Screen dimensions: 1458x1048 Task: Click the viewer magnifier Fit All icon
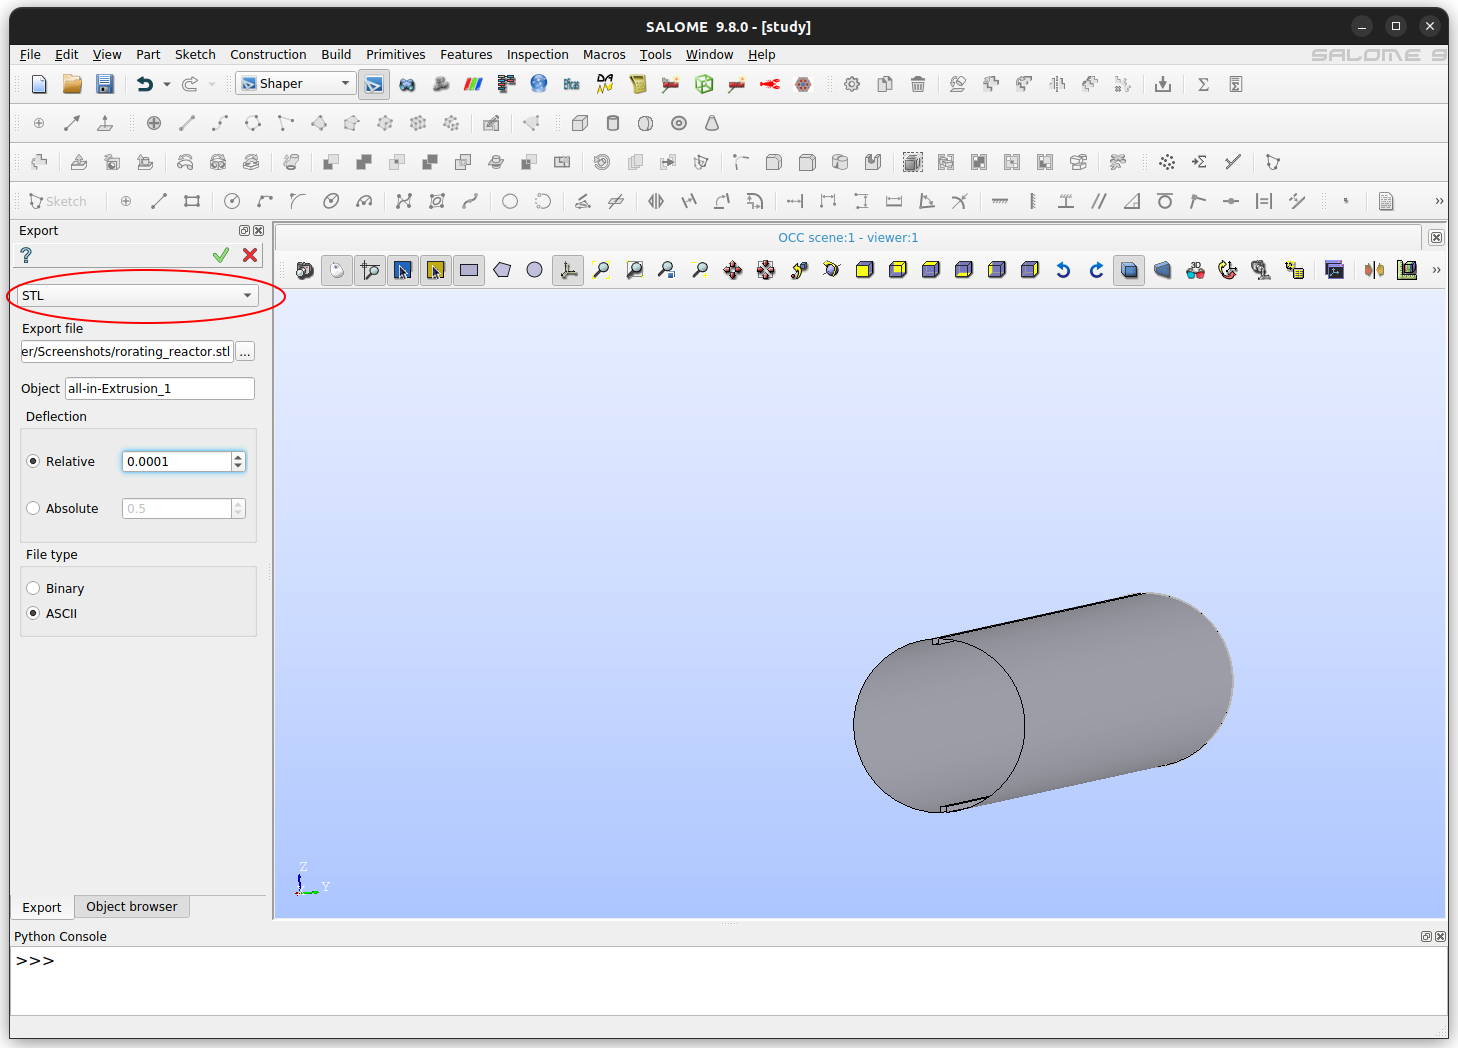(x=601, y=270)
